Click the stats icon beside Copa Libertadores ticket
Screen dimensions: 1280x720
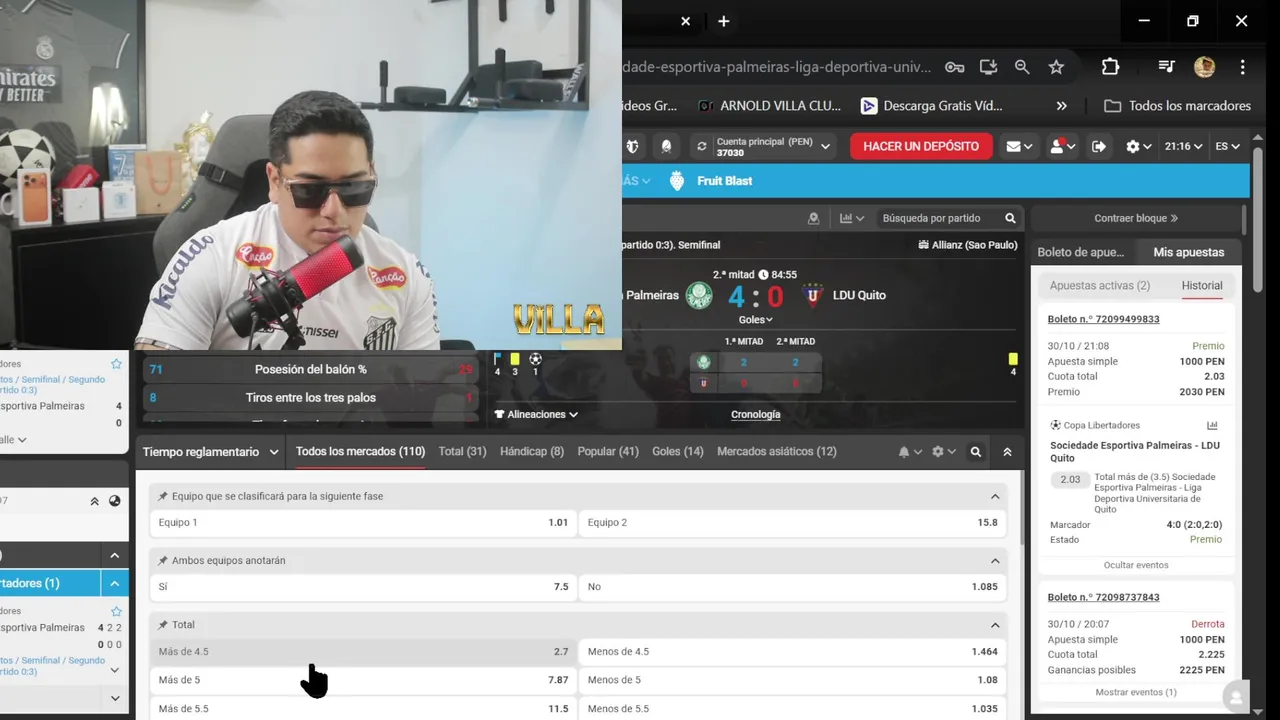[x=1212, y=425]
